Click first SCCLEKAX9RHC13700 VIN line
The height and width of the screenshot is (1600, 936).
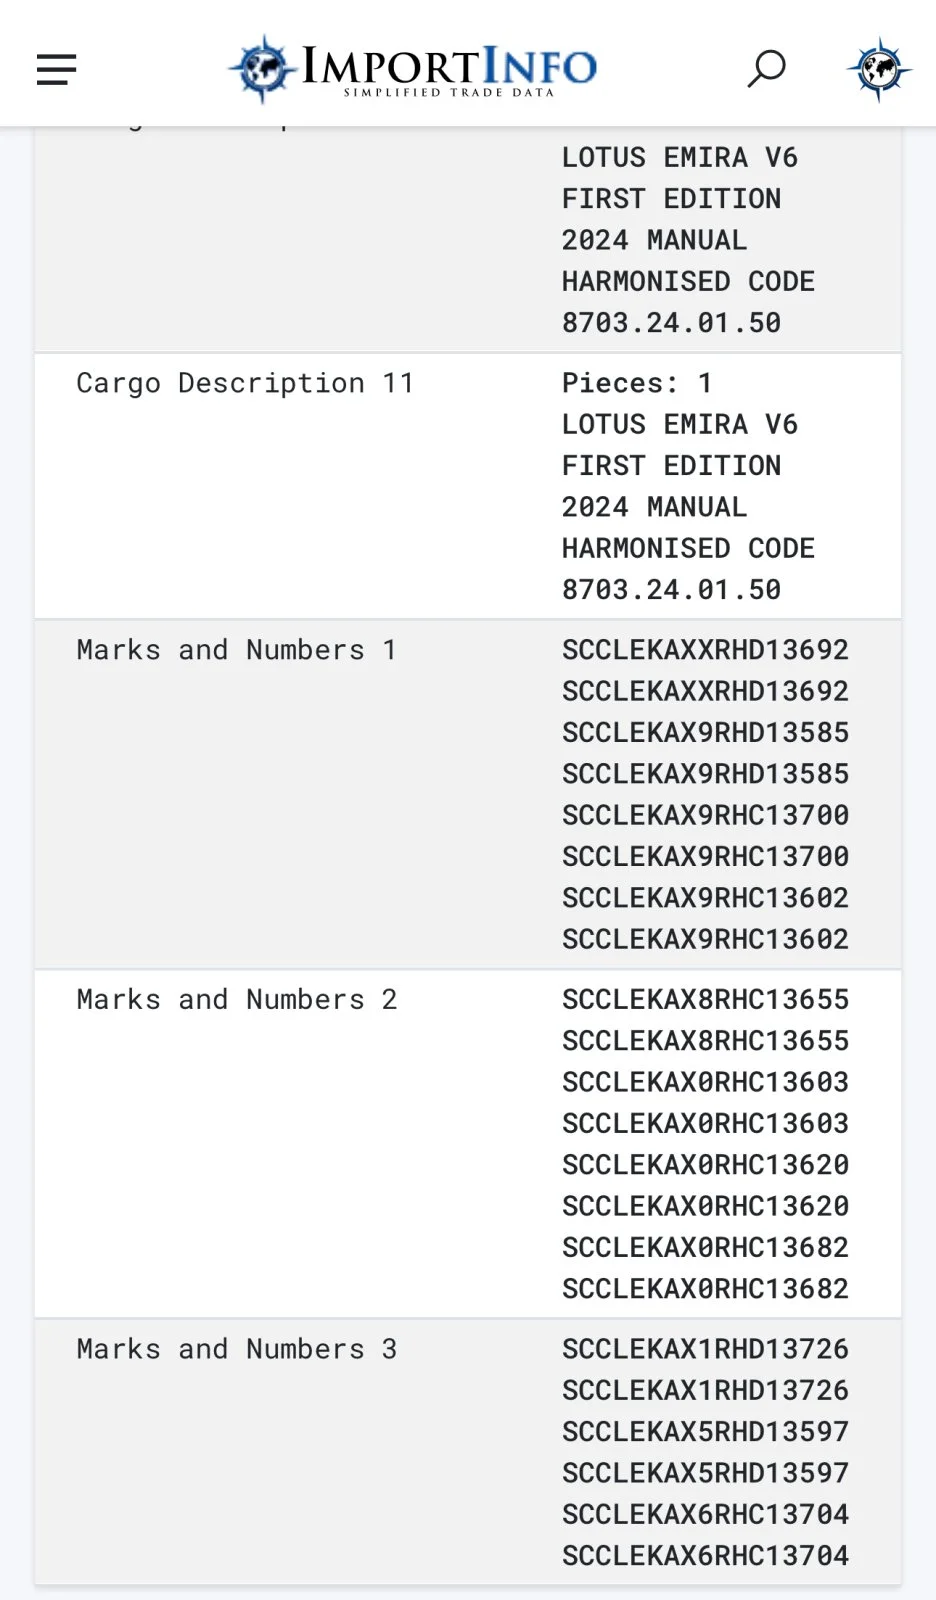pyautogui.click(x=705, y=815)
